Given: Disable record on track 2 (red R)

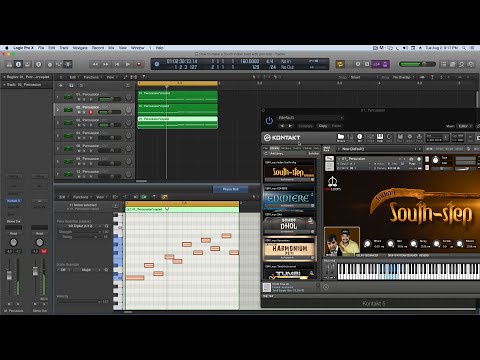Looking at the screenshot, I should (91, 112).
